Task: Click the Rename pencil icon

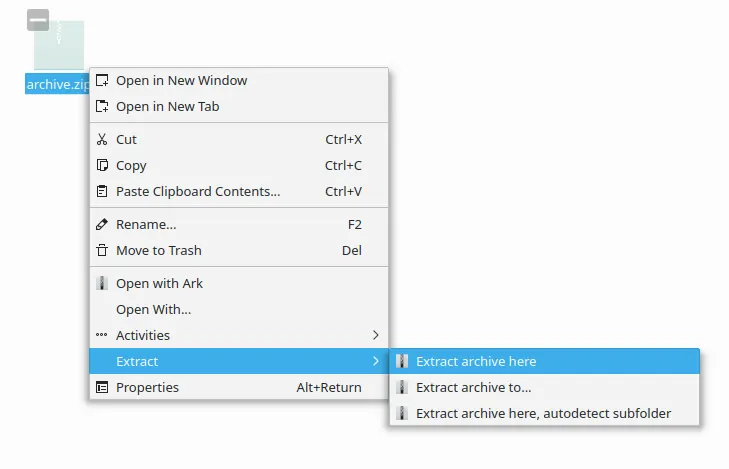Action: tap(102, 225)
